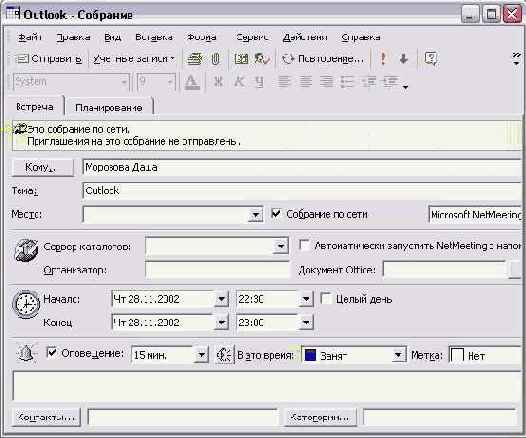The height and width of the screenshot is (438, 526).
Task: Toggle bulleted list formatting
Action: (347, 82)
